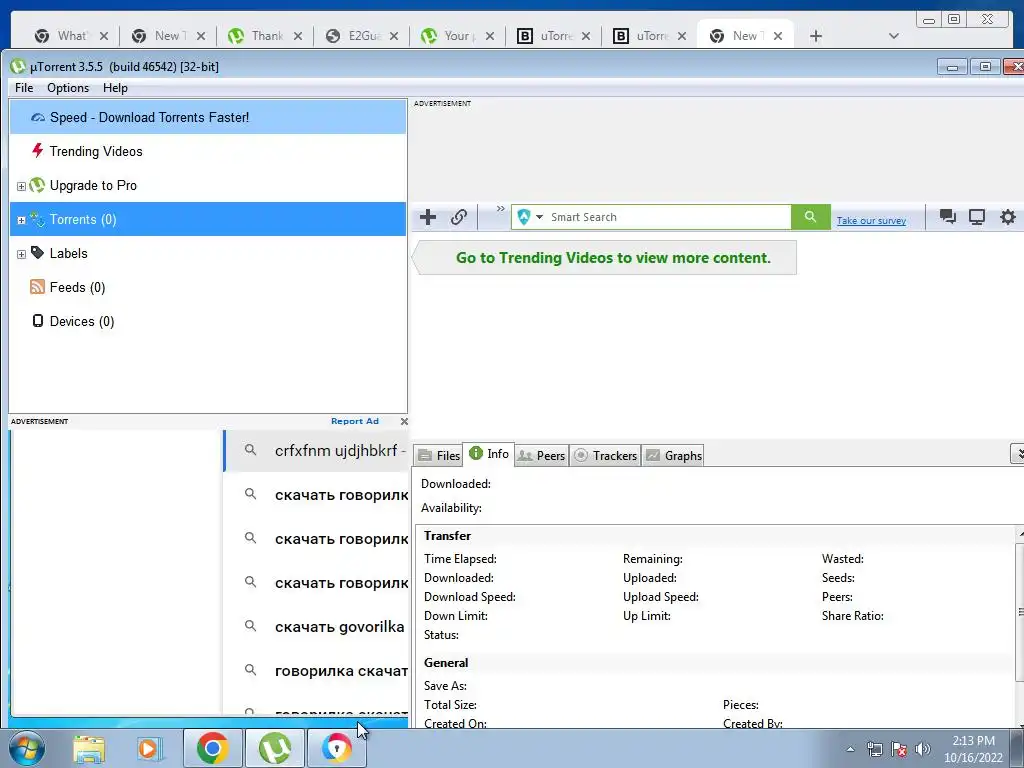Open Google Chrome from the taskbar
Screen dimensions: 1024x768
[212, 748]
